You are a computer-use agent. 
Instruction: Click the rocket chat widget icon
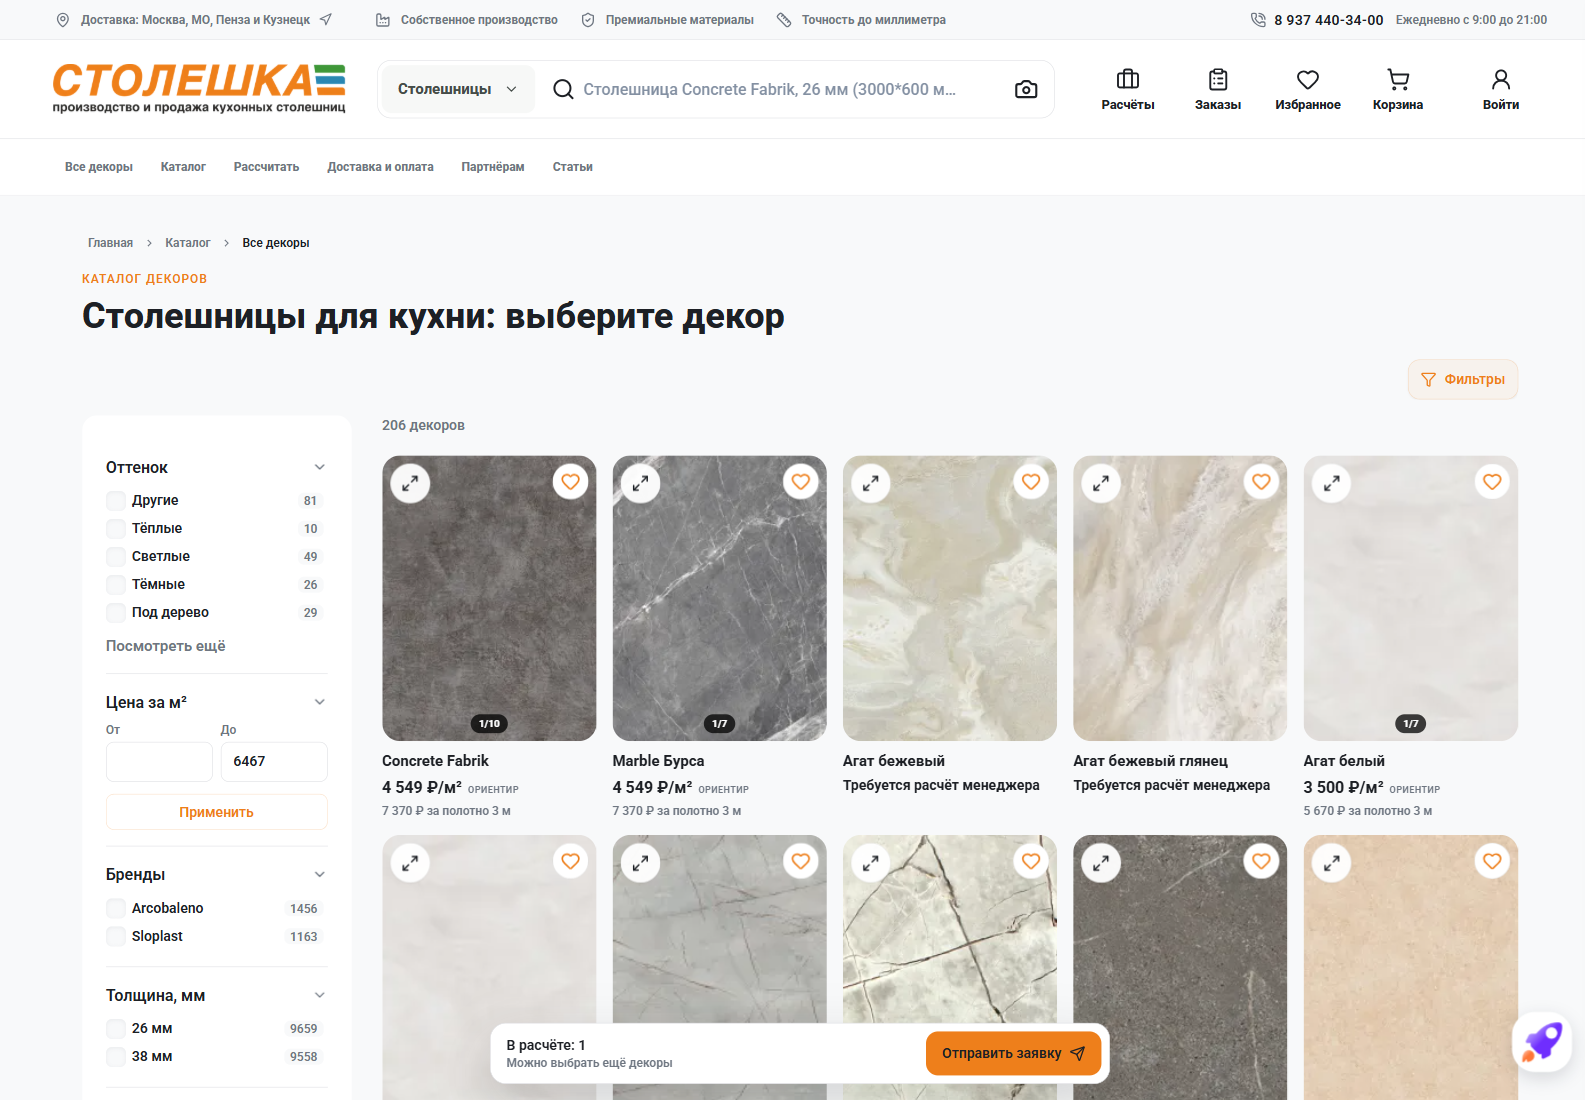click(x=1542, y=1041)
